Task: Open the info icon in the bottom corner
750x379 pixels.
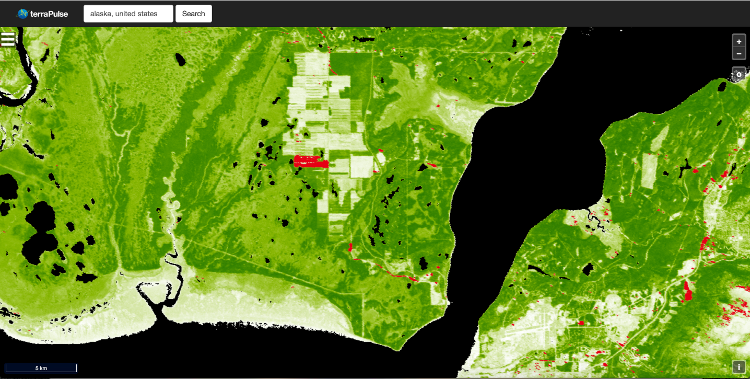Action: 739,367
